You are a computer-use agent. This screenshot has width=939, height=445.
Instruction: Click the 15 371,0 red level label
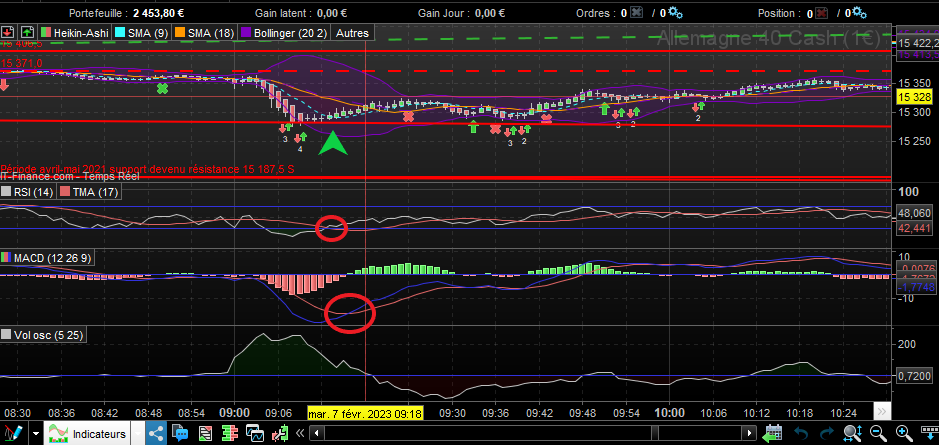click(22, 63)
